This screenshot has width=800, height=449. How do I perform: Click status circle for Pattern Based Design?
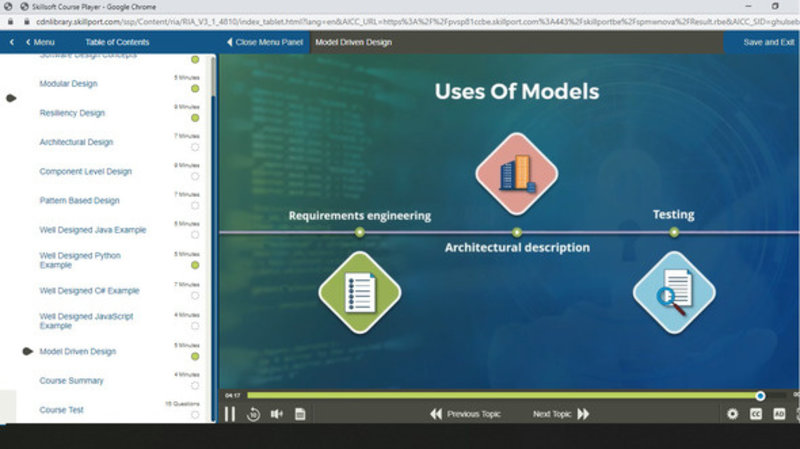point(195,206)
